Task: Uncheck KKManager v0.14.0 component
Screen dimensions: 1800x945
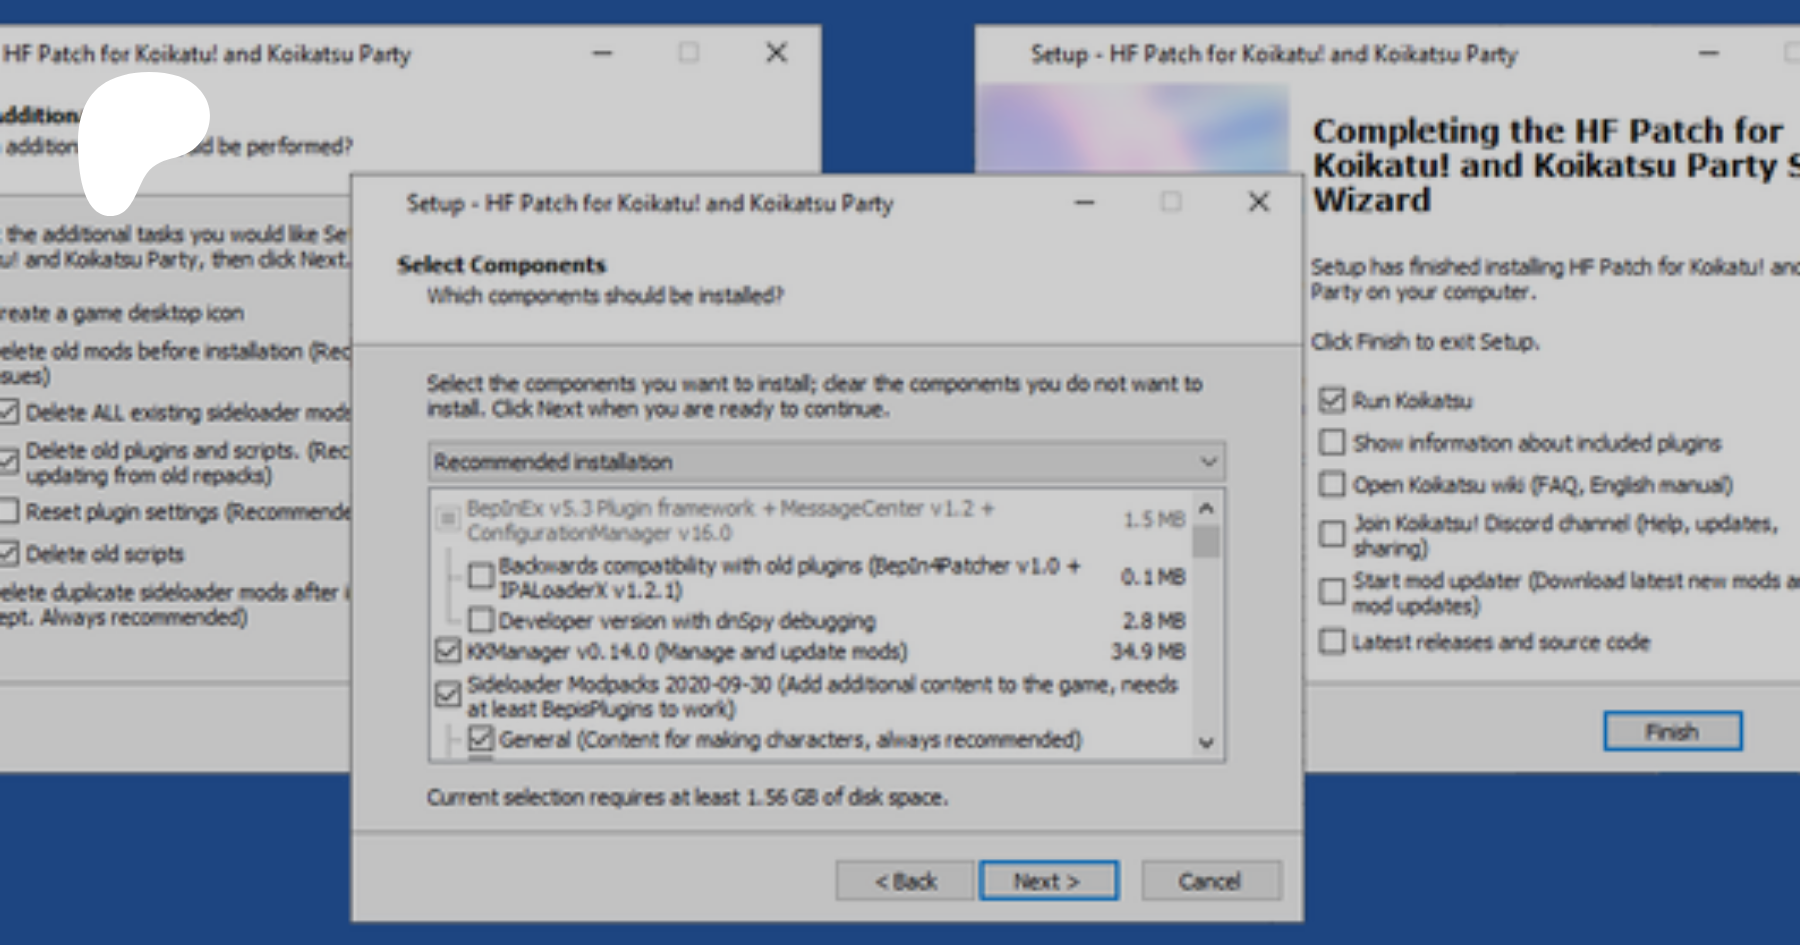Action: (448, 651)
